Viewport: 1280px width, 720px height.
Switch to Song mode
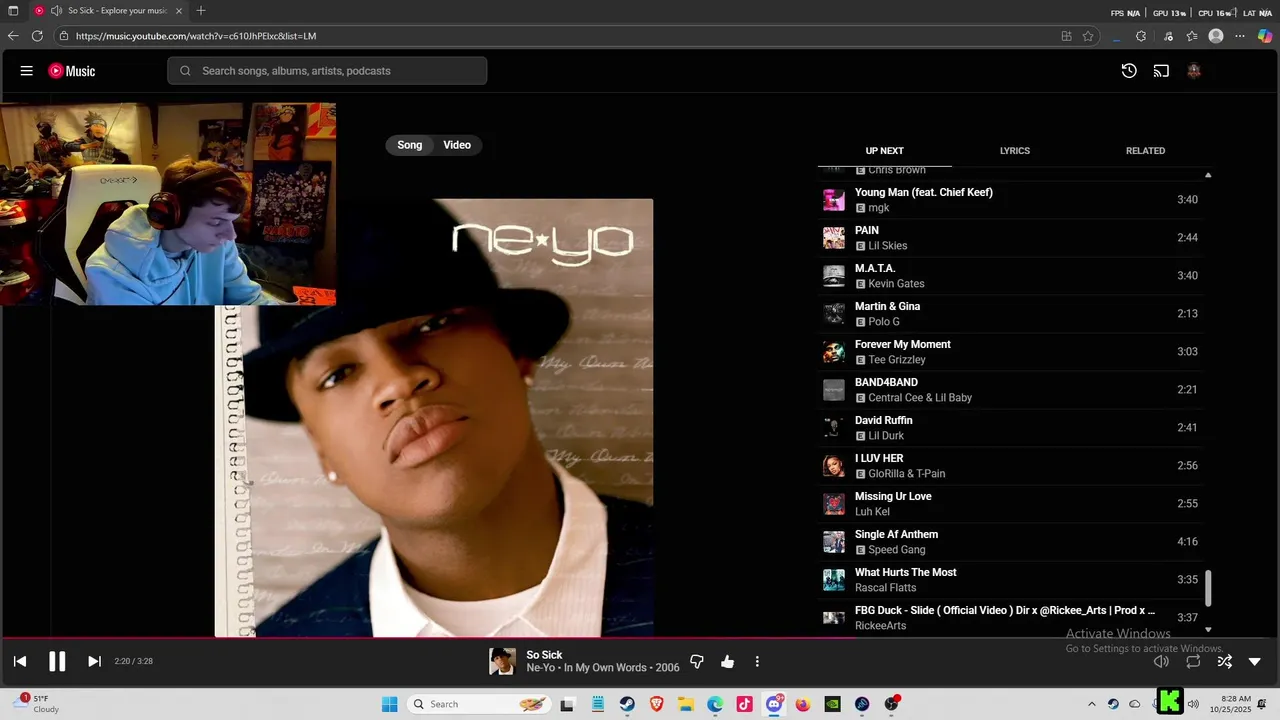coord(410,145)
